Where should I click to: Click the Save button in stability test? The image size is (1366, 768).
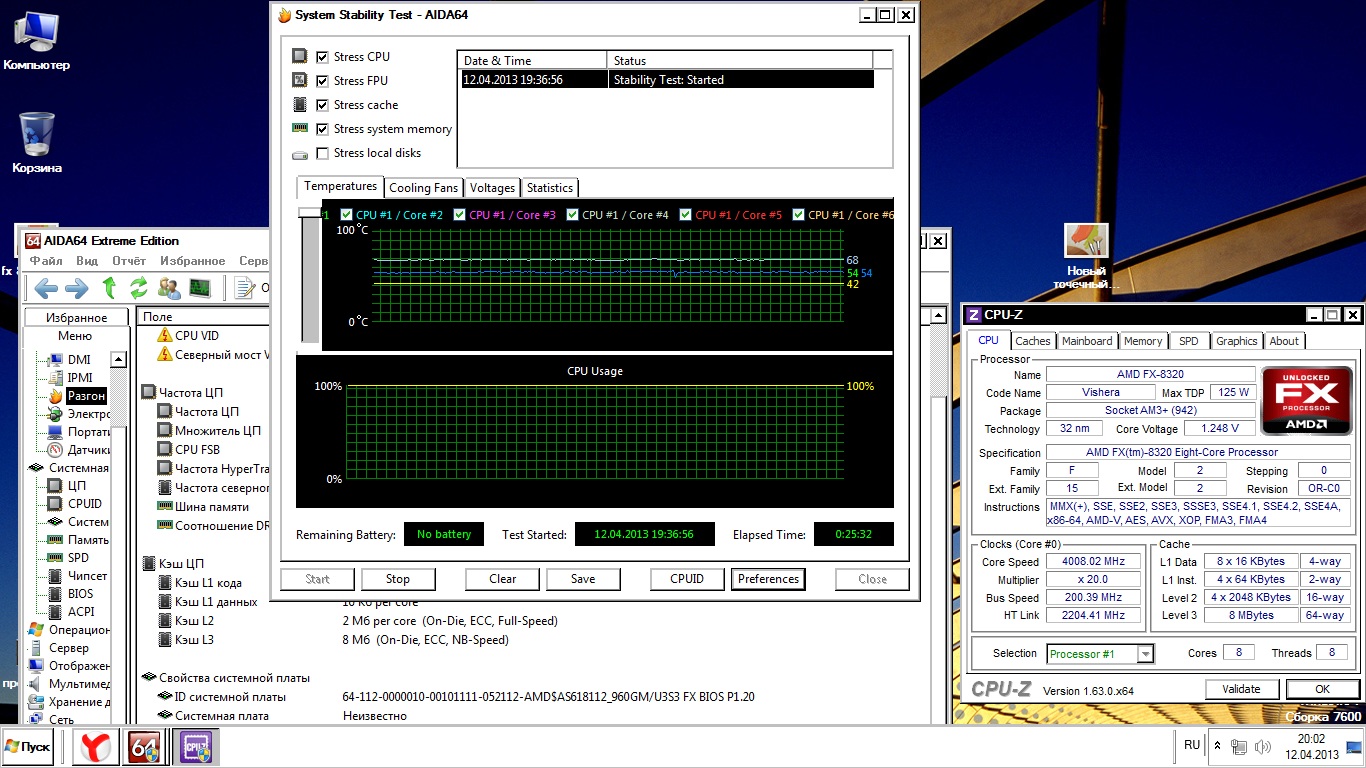pyautogui.click(x=583, y=579)
